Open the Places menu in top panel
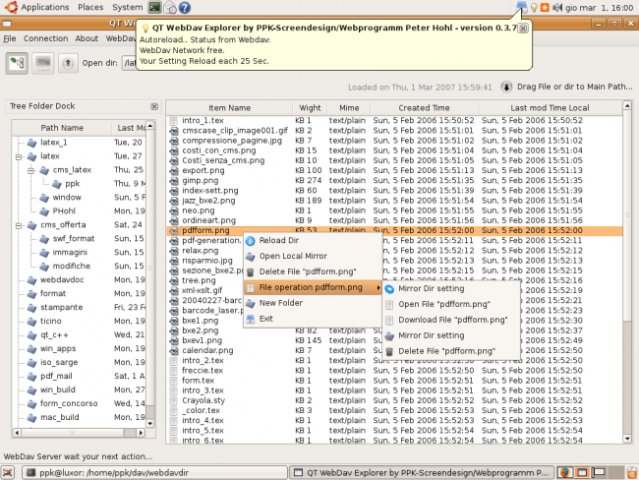639x480 pixels. click(x=90, y=7)
